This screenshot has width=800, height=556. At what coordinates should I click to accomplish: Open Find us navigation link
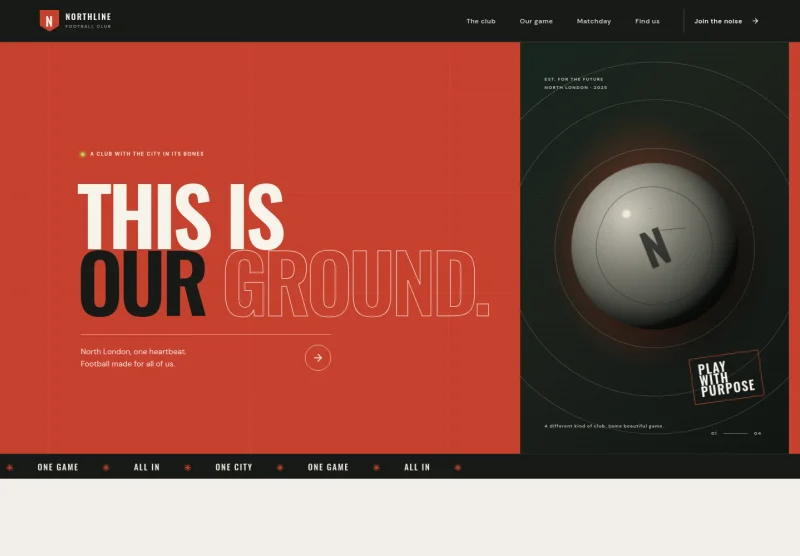coord(647,21)
